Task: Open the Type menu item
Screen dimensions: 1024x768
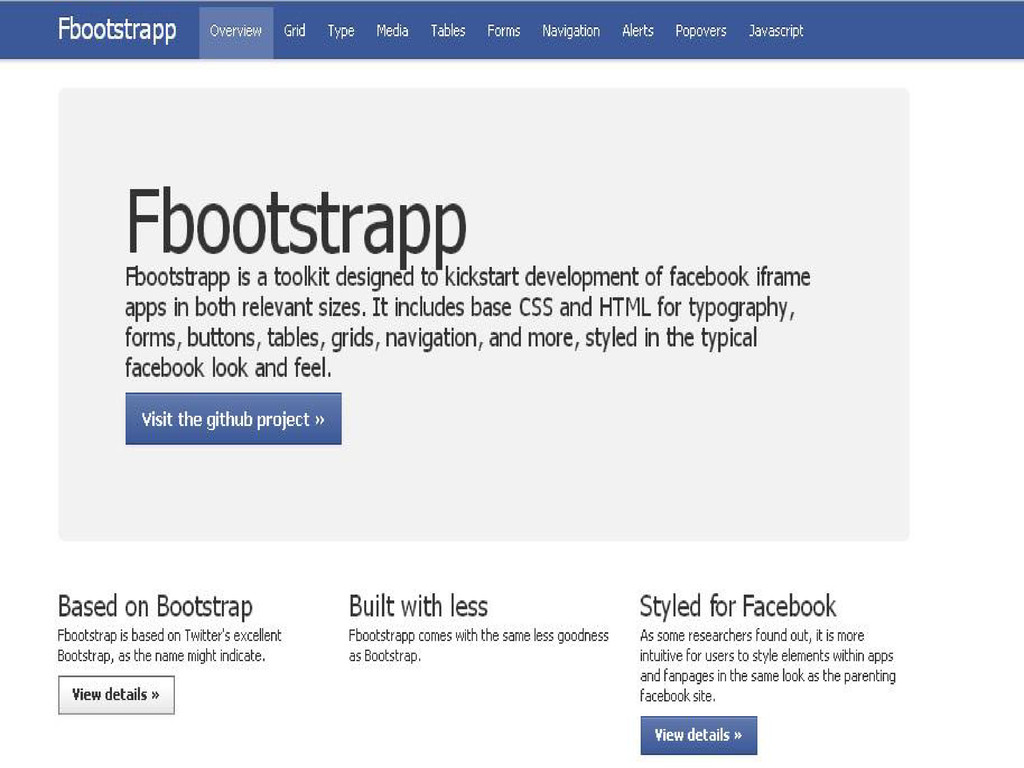Action: pos(341,31)
